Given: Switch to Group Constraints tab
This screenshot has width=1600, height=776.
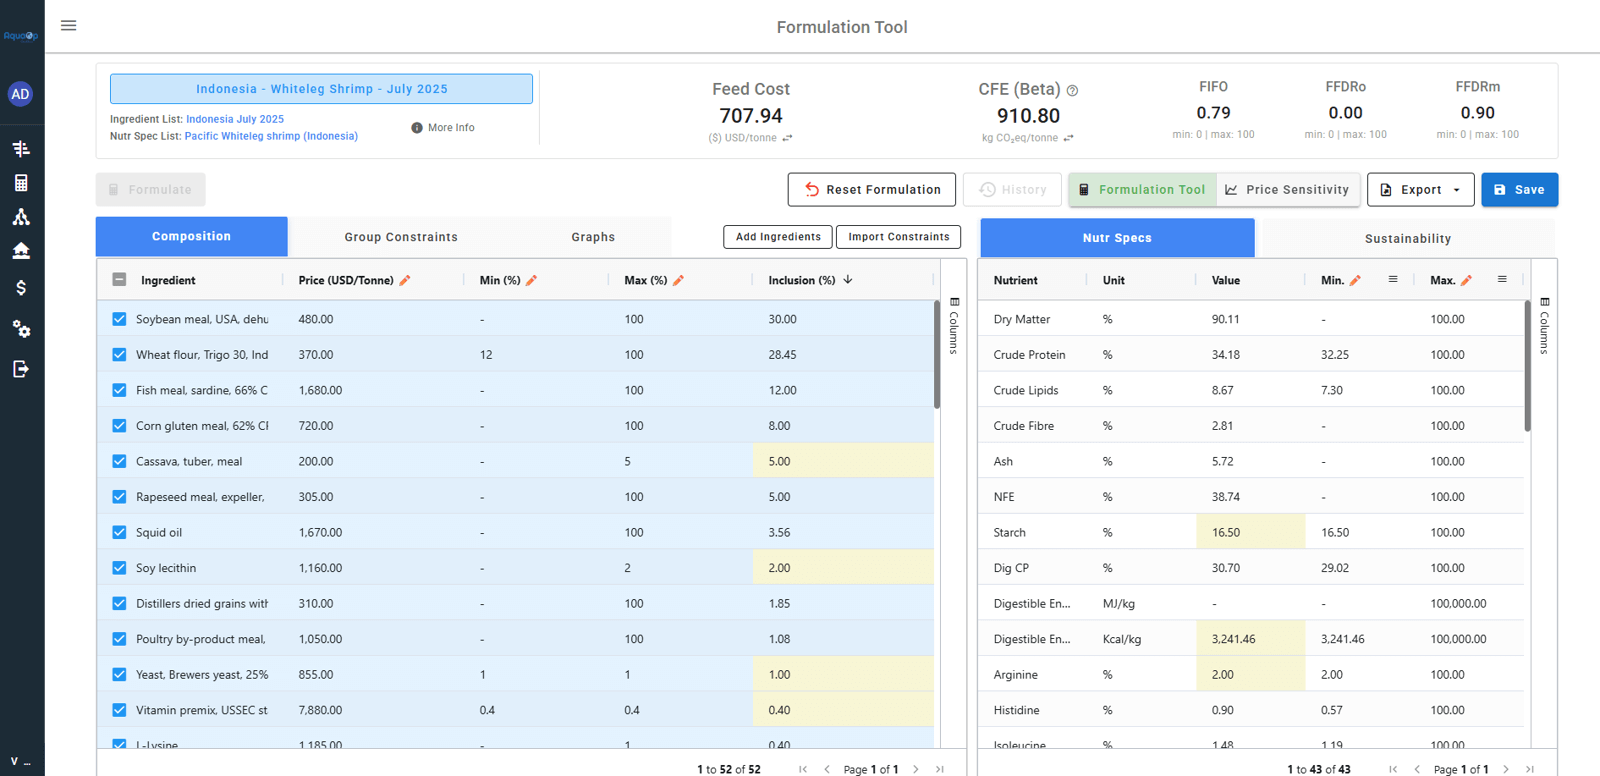Looking at the screenshot, I should [401, 237].
